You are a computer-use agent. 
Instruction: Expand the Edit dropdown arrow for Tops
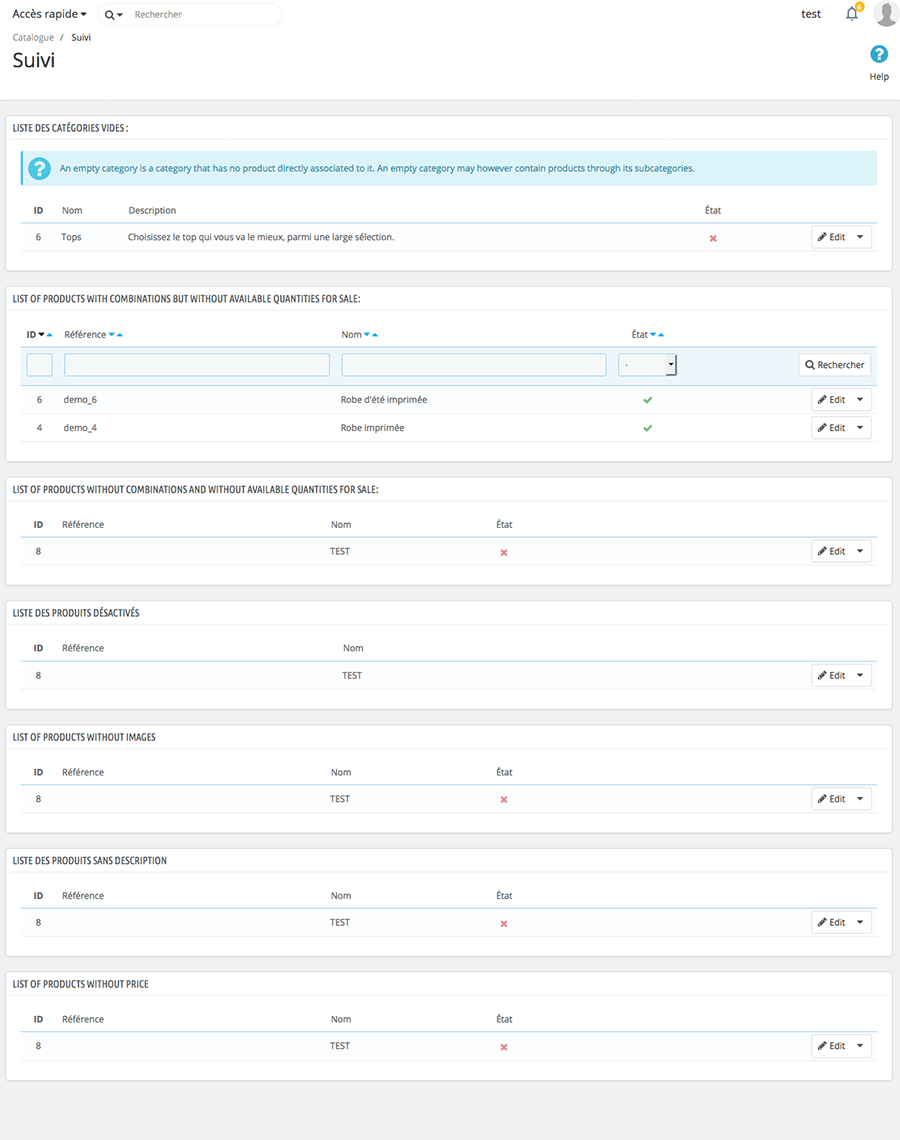tap(861, 237)
